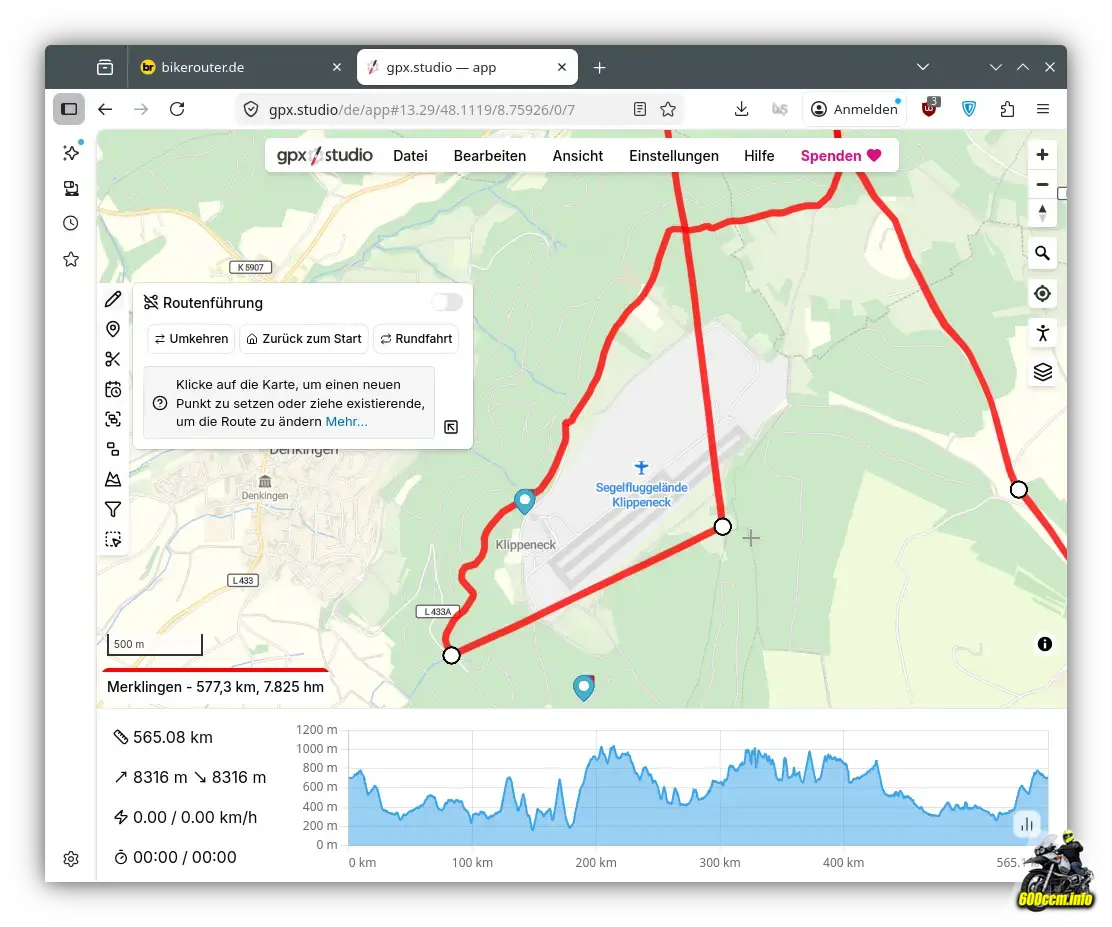Select the pencil routing tool
1112x927 pixels.
[113, 299]
